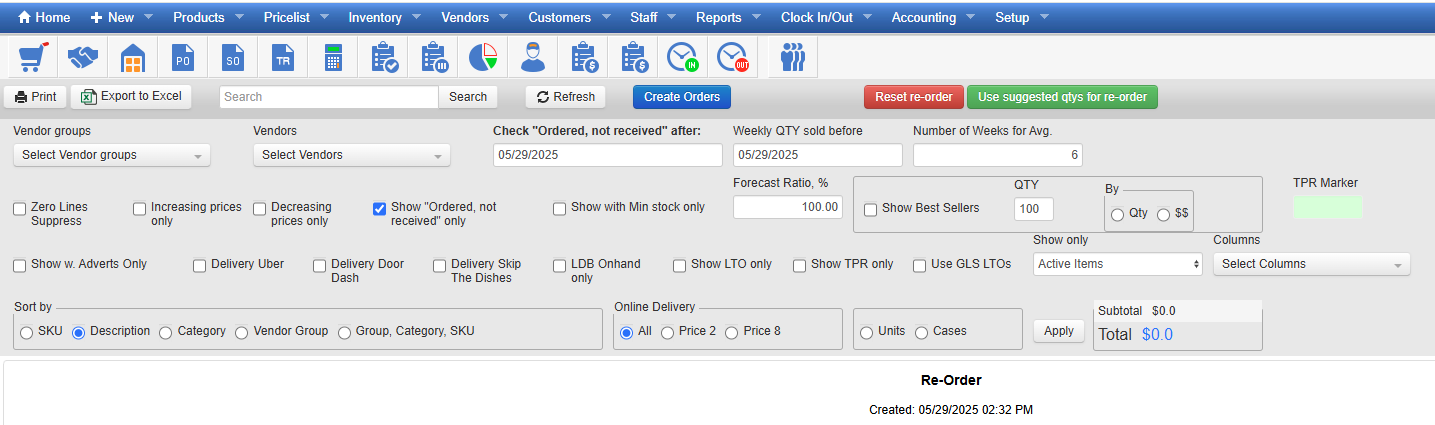Screen dimensions: 1435x425
Task: Open the group of people icon
Action: click(792, 58)
